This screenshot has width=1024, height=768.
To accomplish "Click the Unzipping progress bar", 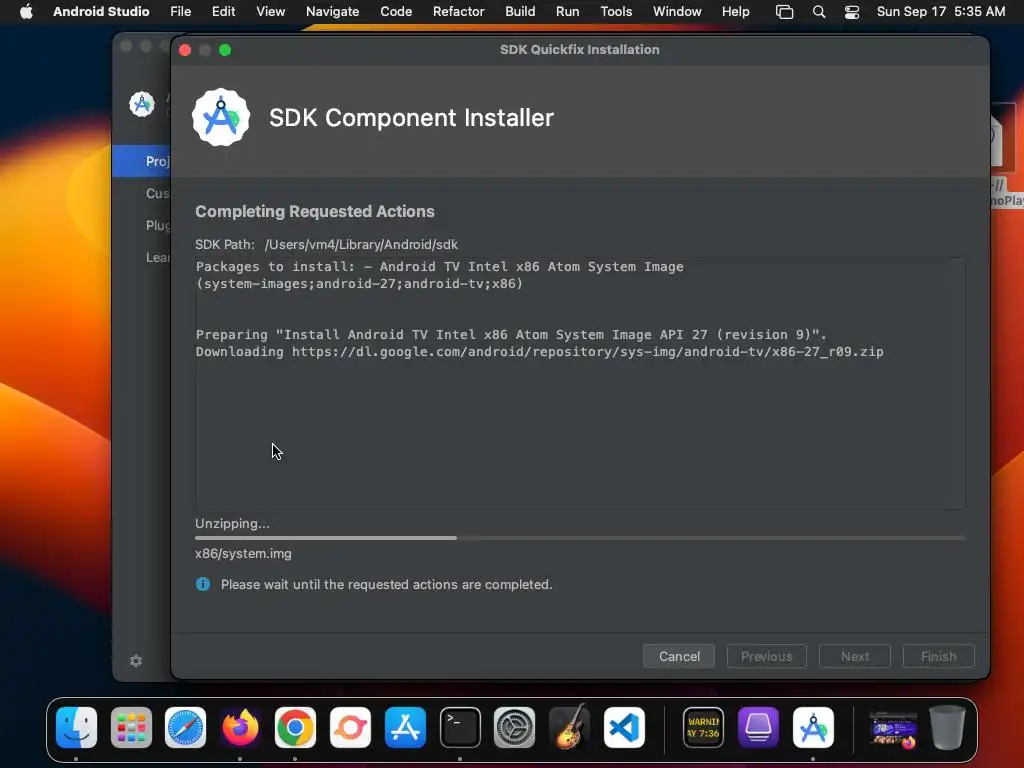I will coord(580,538).
